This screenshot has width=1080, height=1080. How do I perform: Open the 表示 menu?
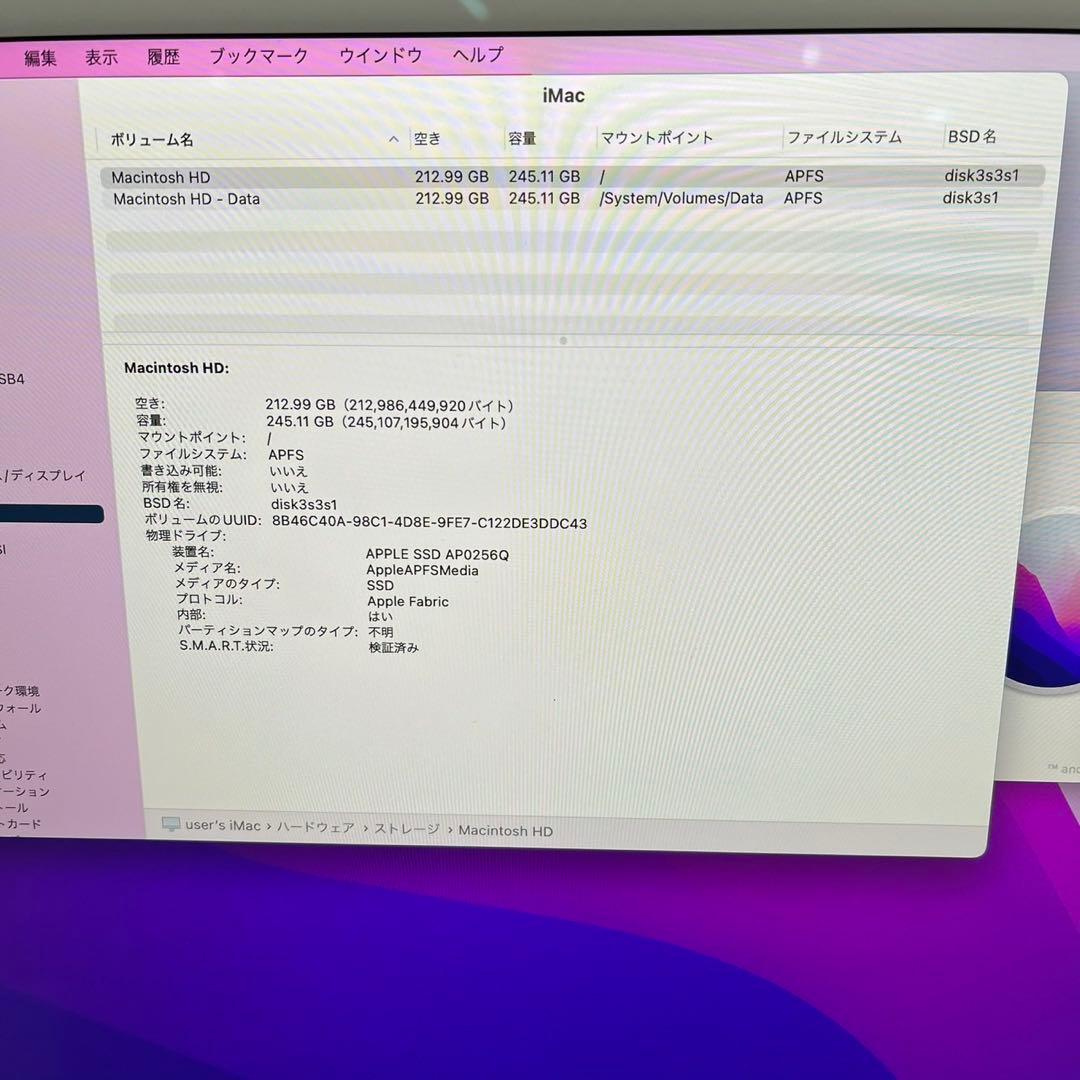click(x=100, y=56)
